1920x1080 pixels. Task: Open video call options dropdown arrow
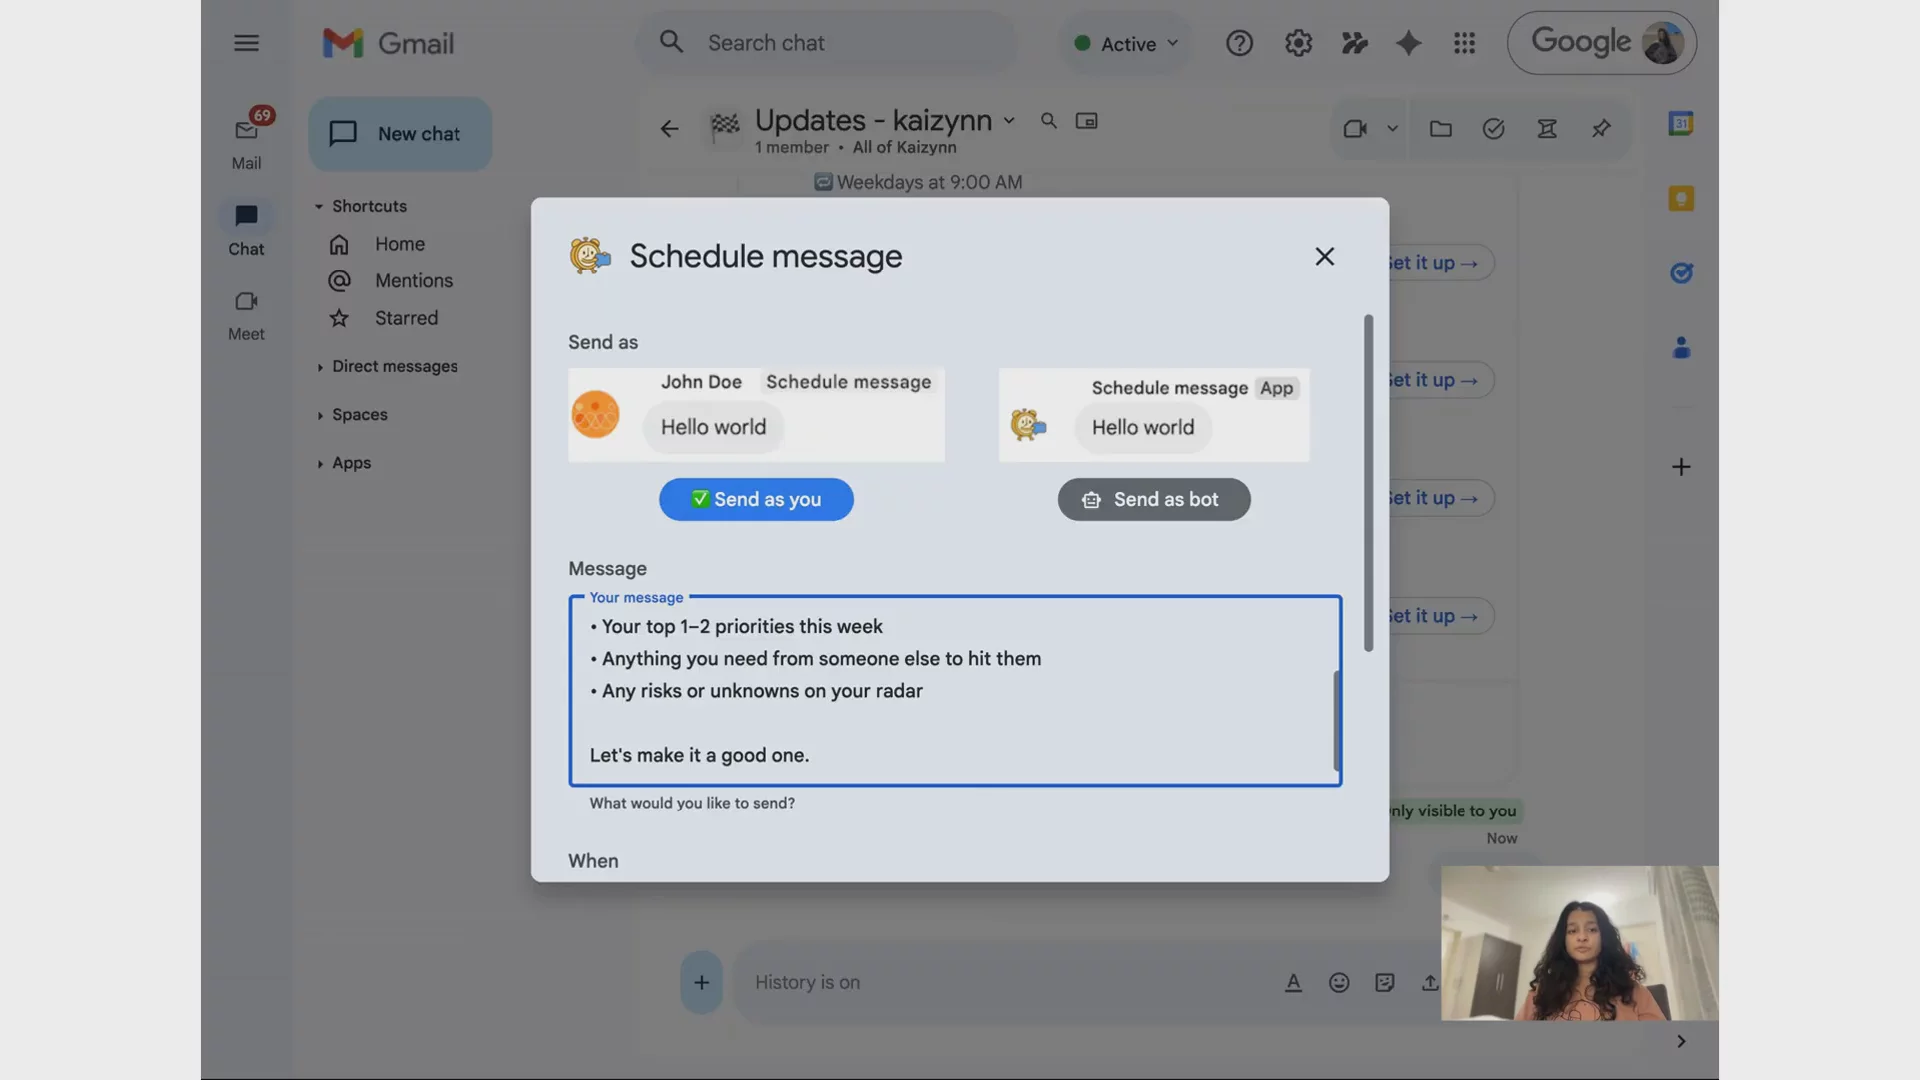tap(1392, 129)
